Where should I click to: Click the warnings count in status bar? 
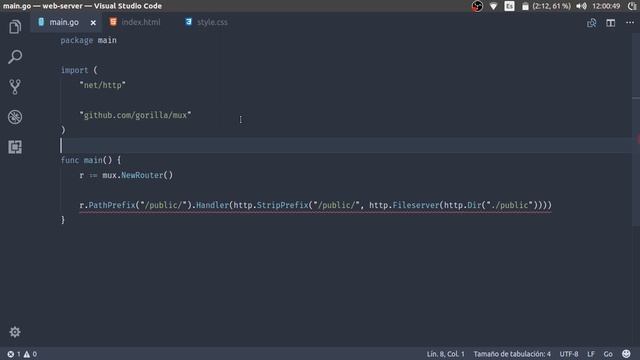30,354
